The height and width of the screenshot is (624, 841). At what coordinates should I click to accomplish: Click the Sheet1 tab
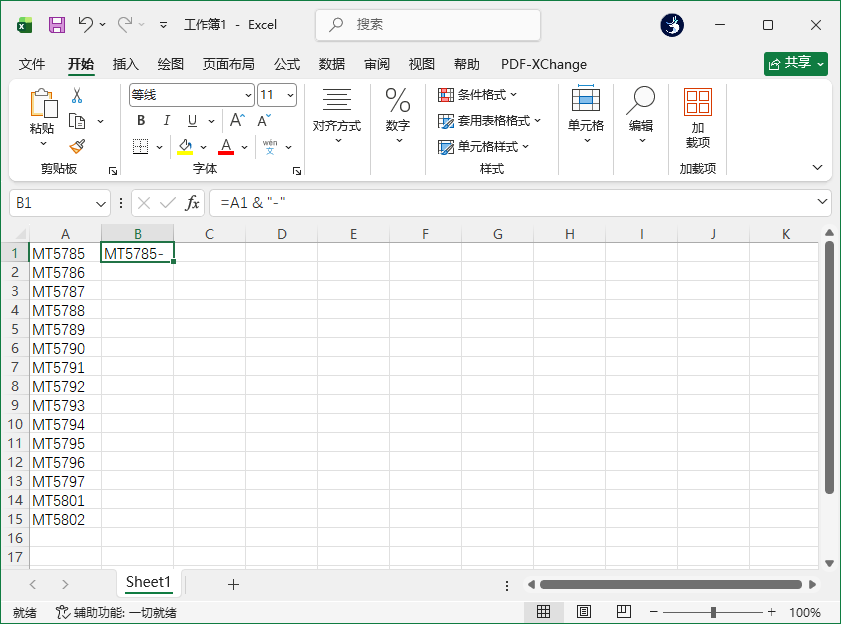[148, 582]
